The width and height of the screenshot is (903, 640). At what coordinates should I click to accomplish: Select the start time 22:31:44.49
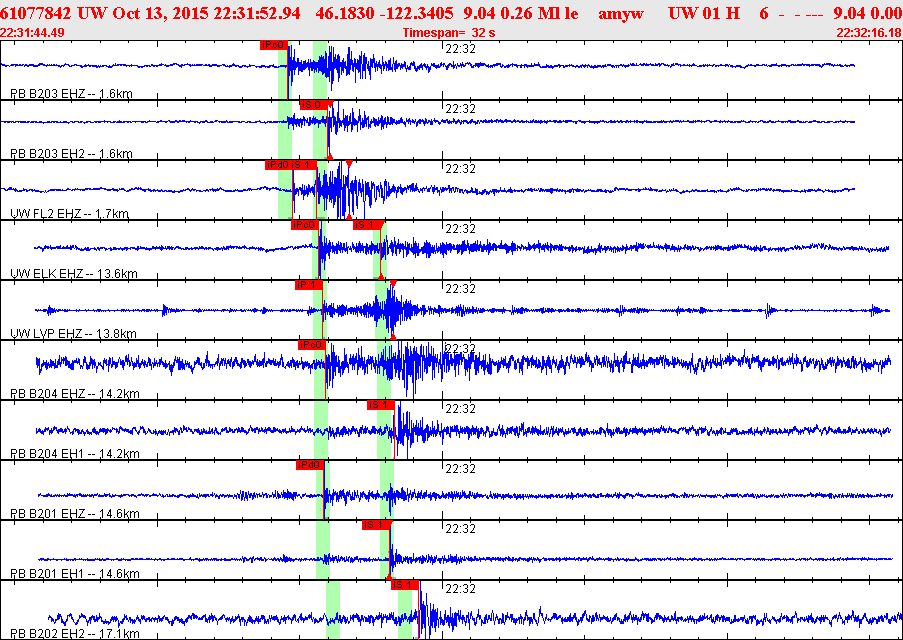[32, 33]
